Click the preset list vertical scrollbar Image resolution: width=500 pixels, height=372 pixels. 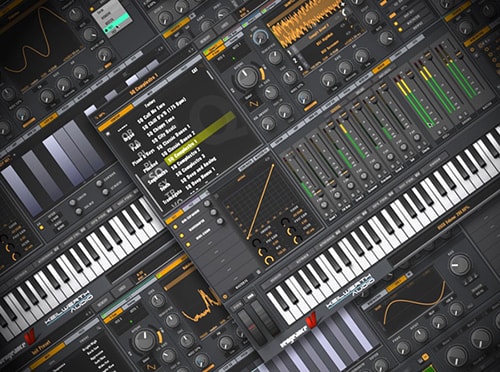click(209, 74)
